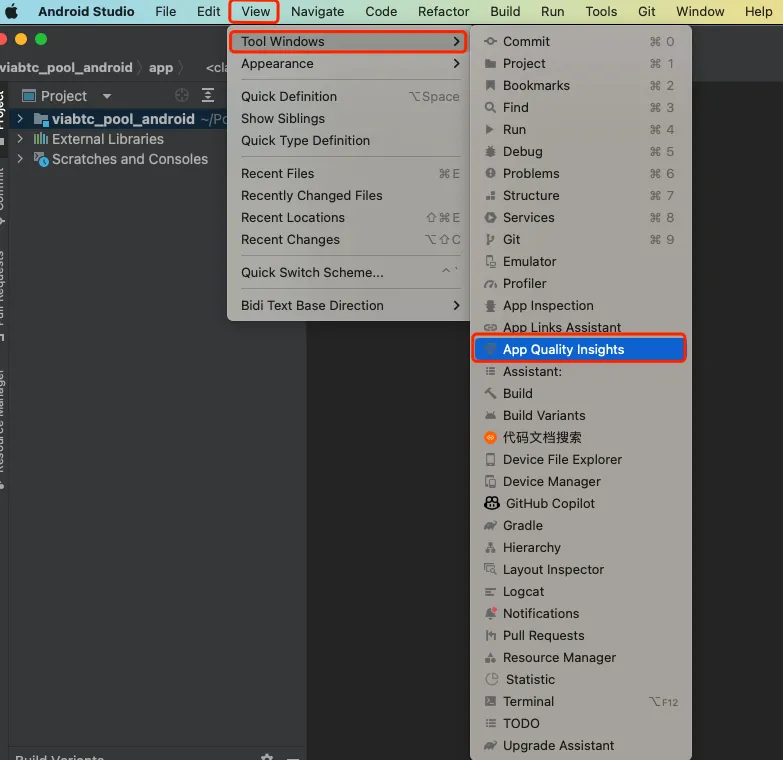
Task: Click the locate target icon in Project panel
Action: click(x=182, y=95)
